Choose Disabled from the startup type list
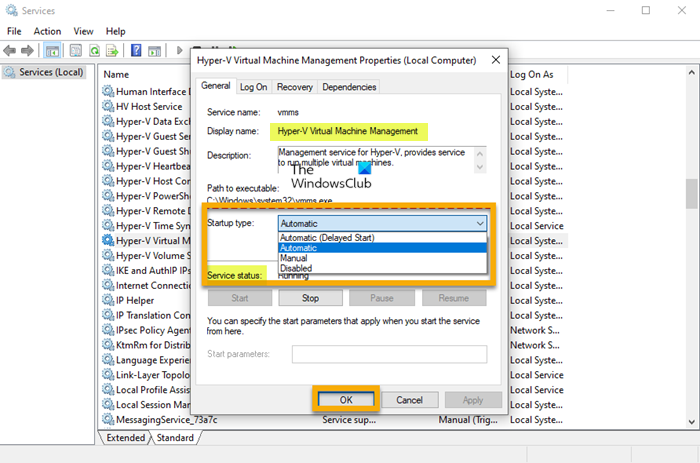The width and height of the screenshot is (700, 463). (298, 268)
